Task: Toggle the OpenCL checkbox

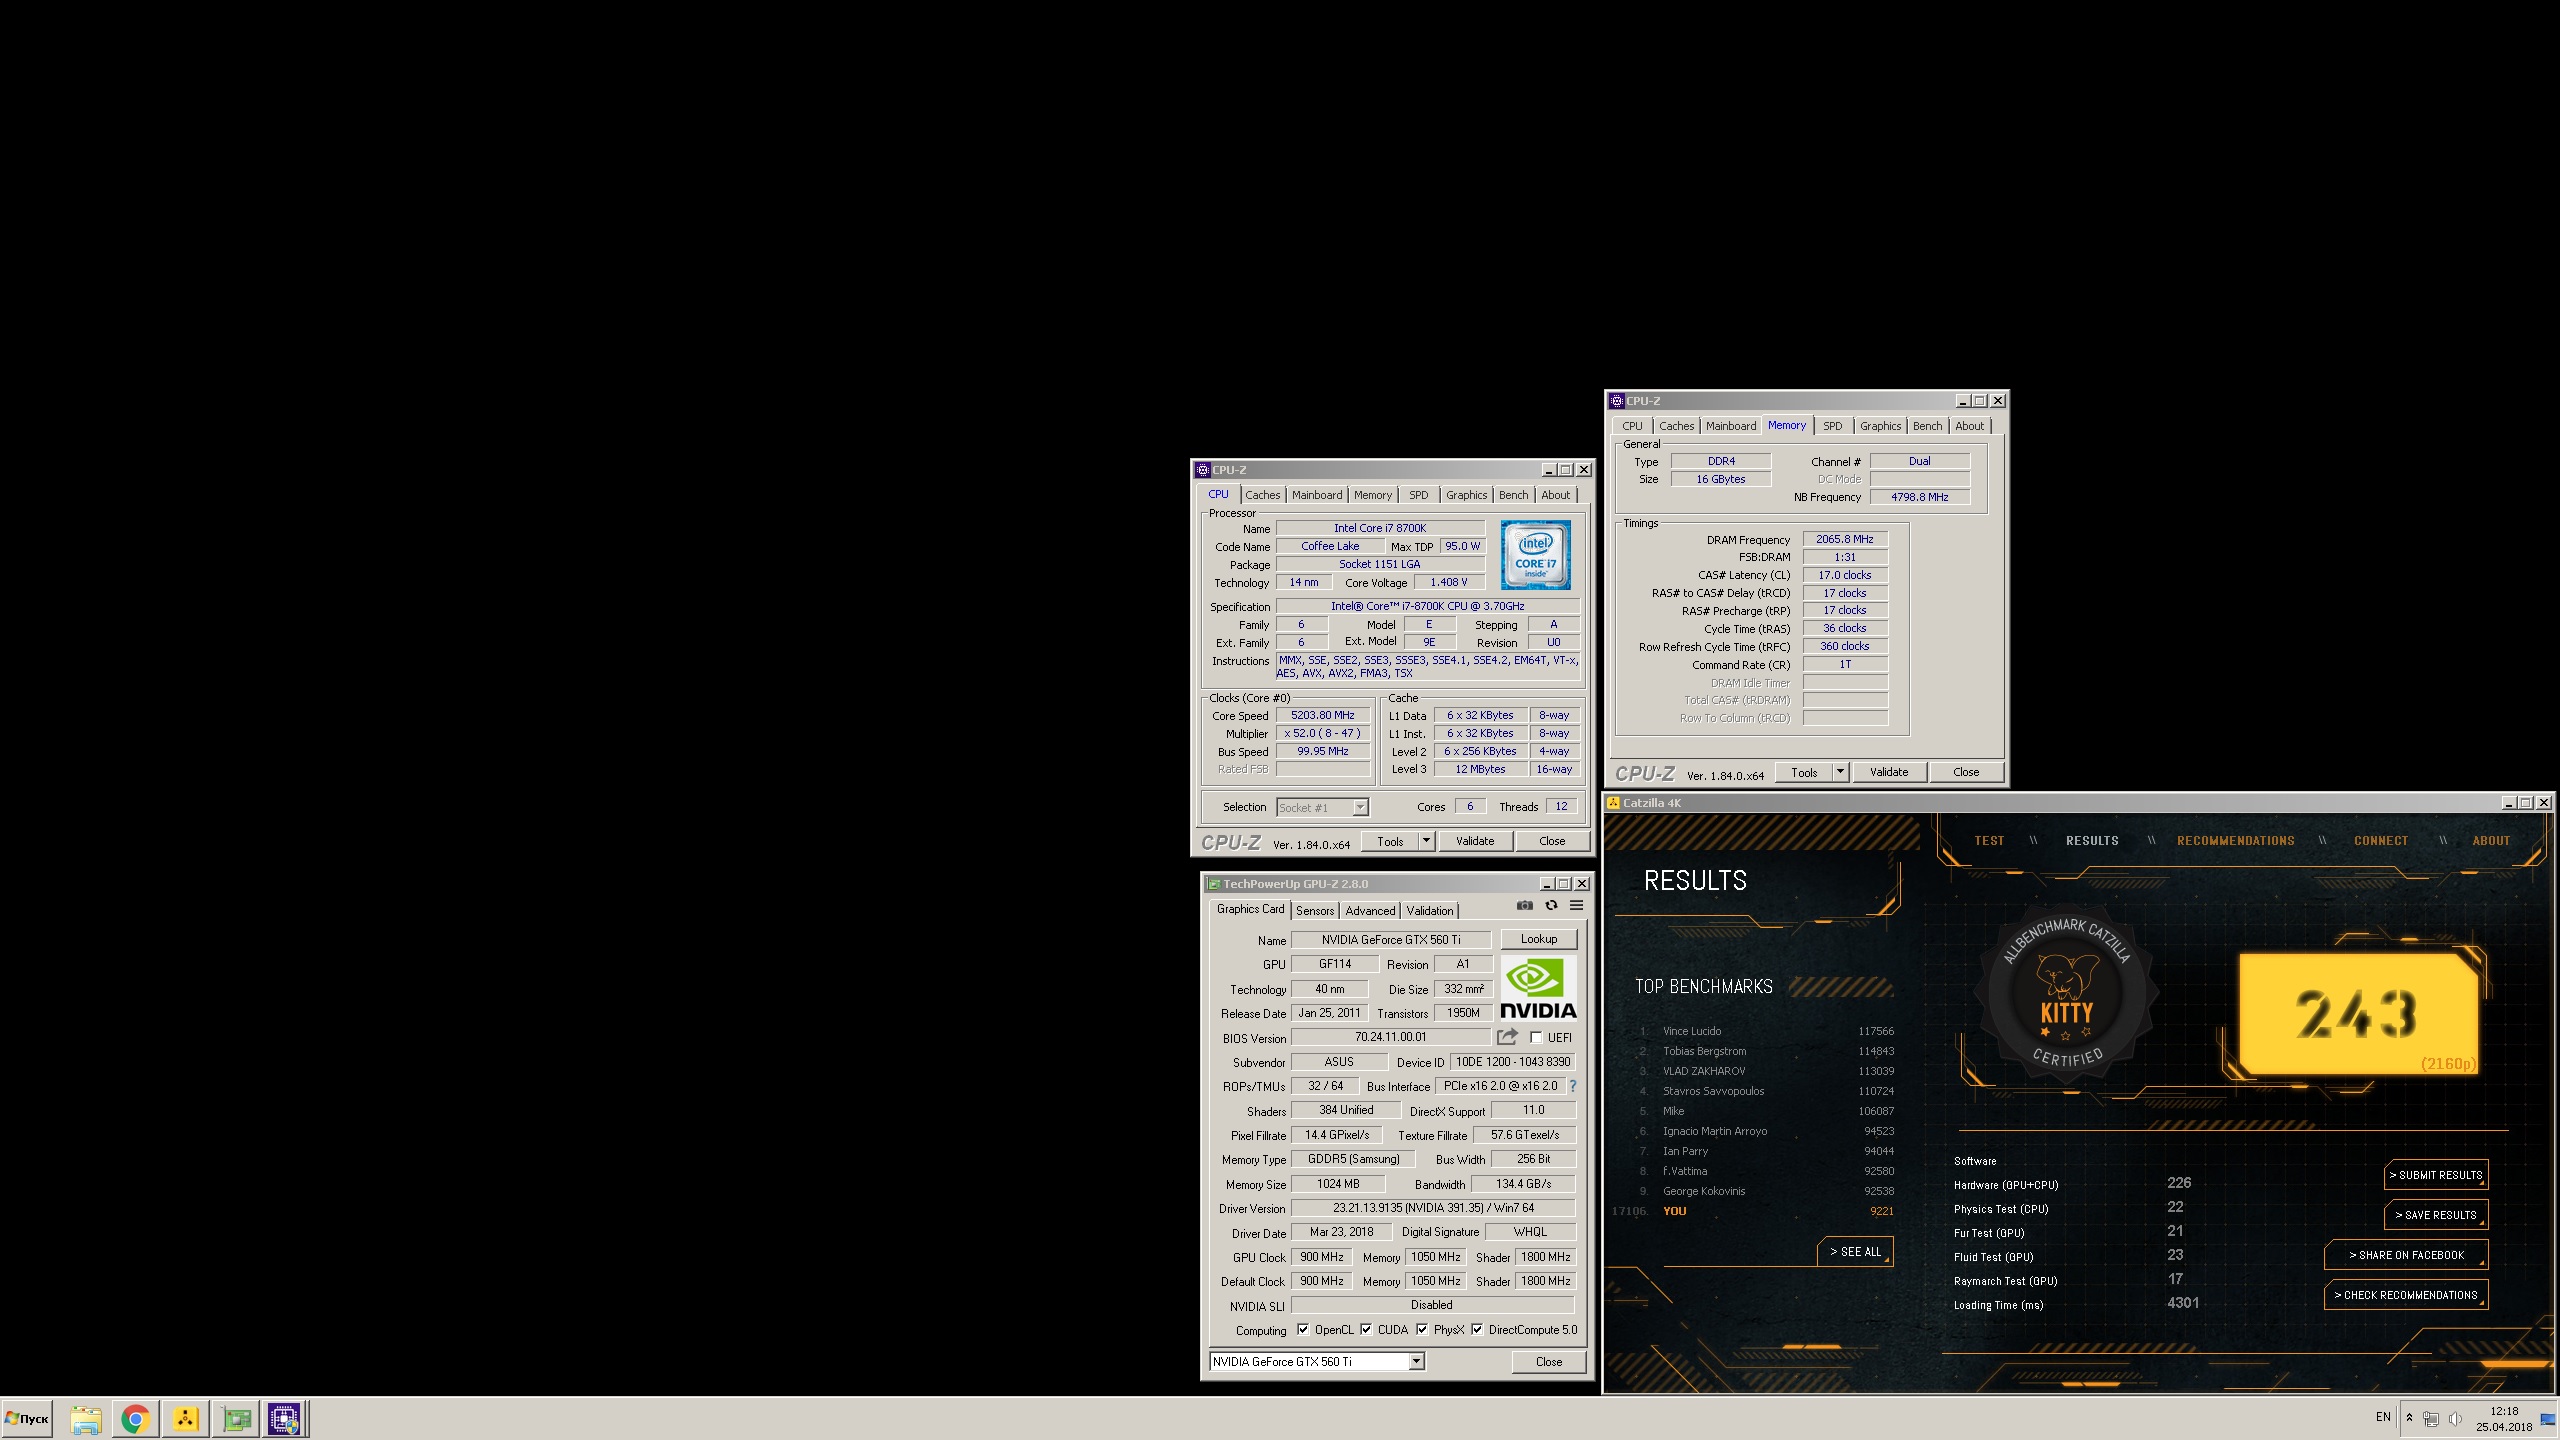Action: point(1303,1330)
